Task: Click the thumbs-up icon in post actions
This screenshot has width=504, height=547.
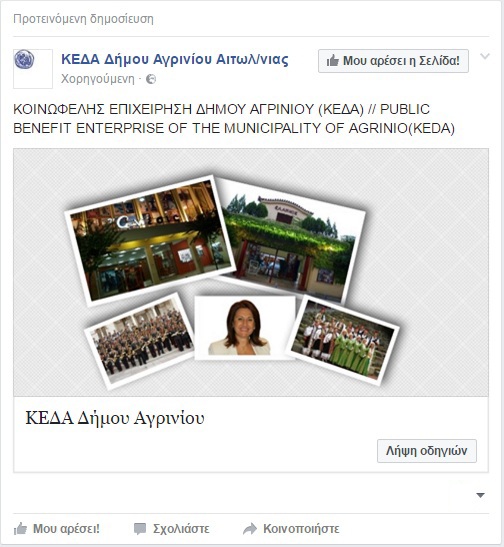Action: coord(20,529)
